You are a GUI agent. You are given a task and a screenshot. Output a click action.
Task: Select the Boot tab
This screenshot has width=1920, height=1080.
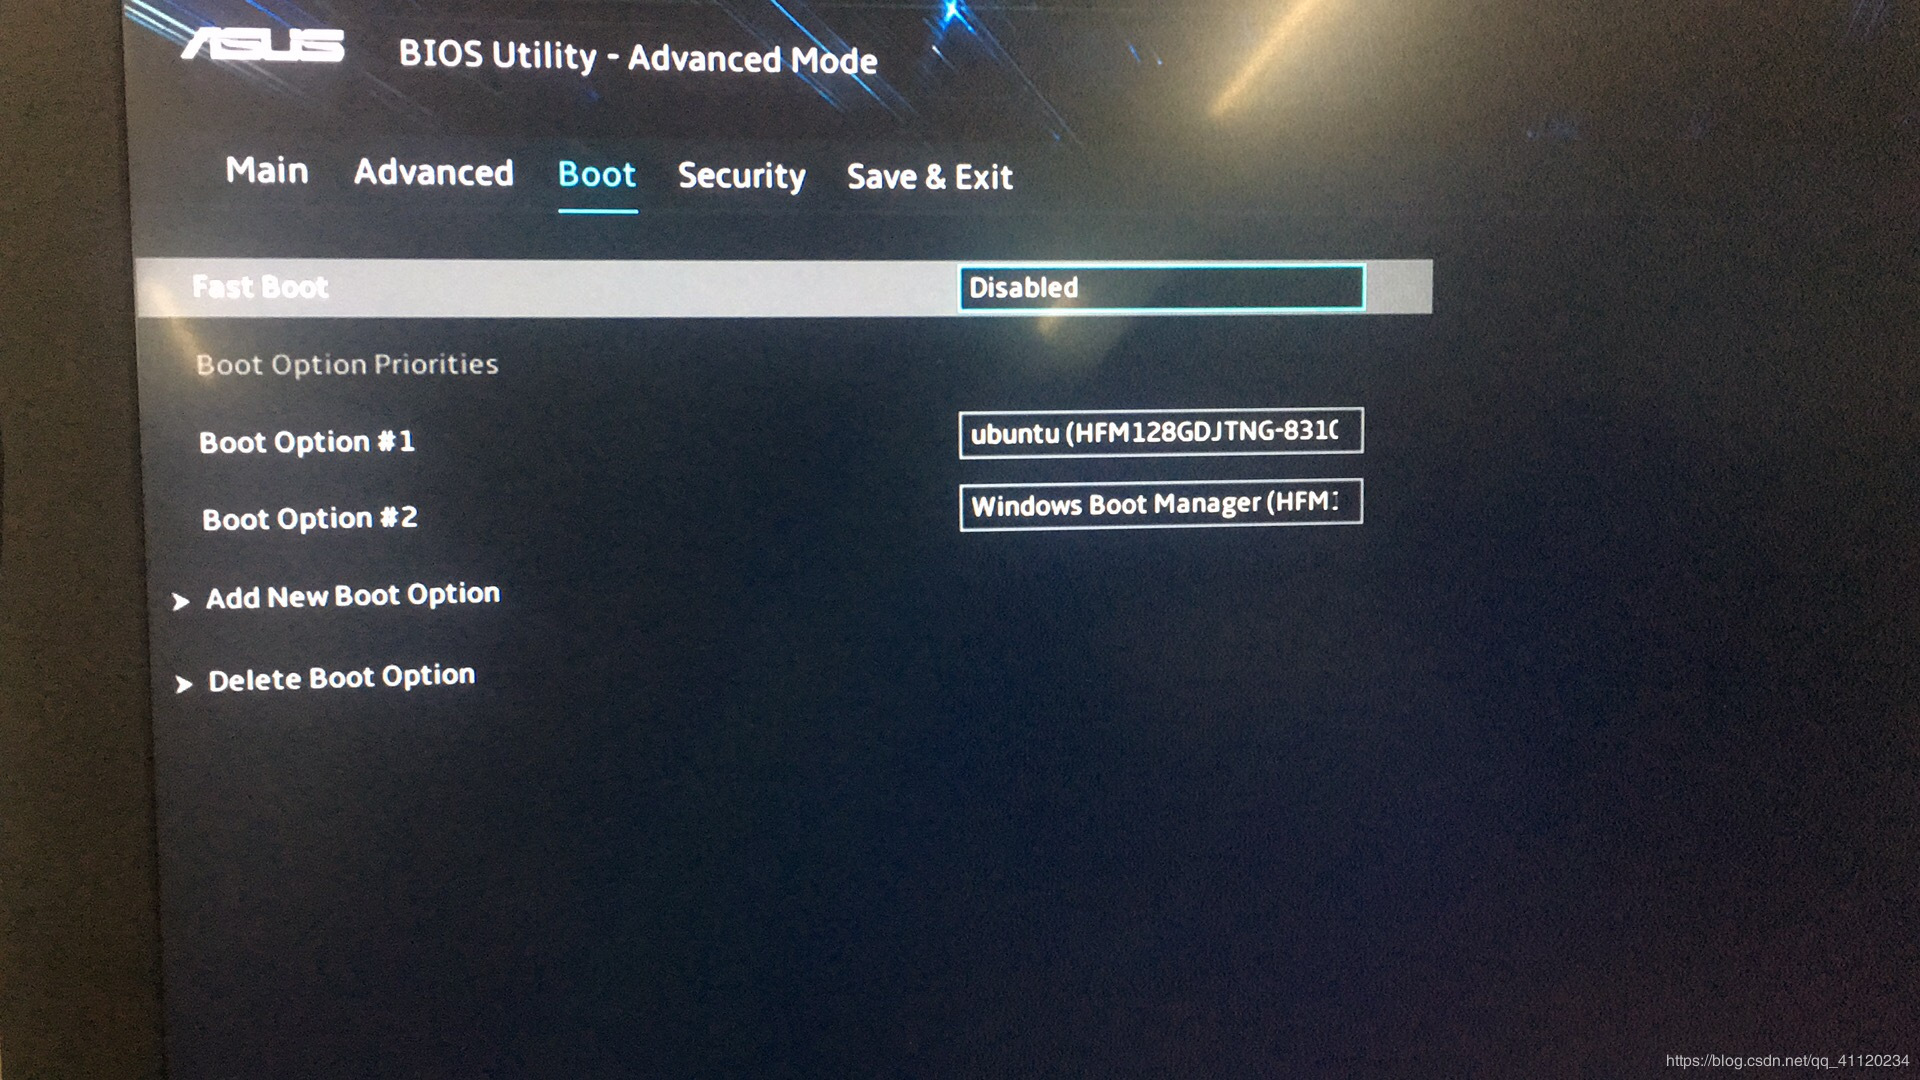coord(597,175)
